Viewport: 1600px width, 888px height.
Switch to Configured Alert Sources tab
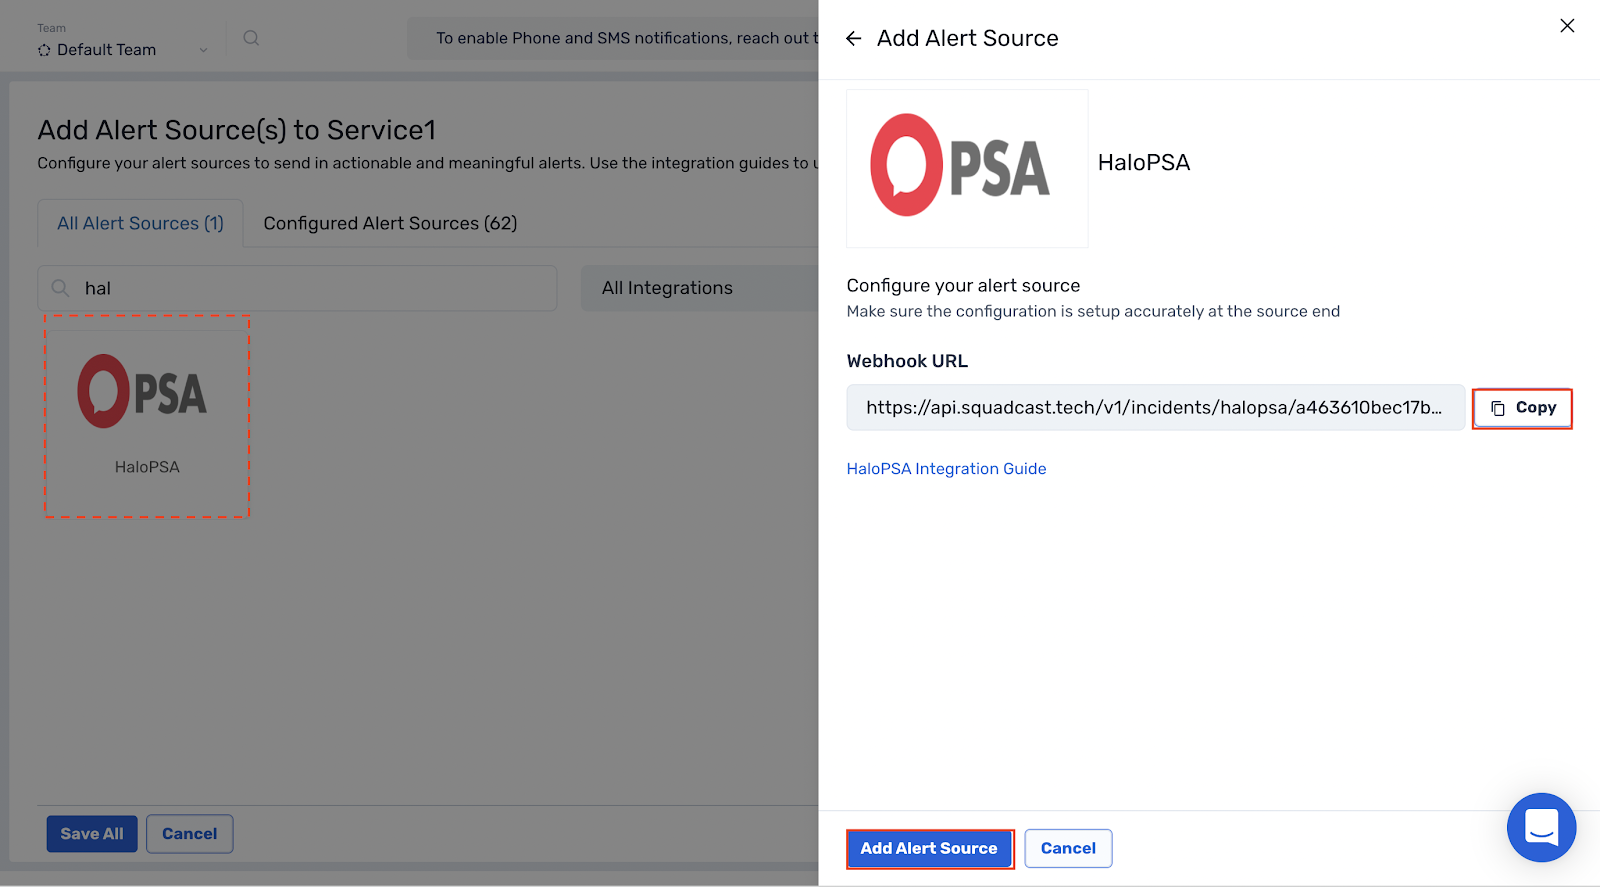point(389,223)
